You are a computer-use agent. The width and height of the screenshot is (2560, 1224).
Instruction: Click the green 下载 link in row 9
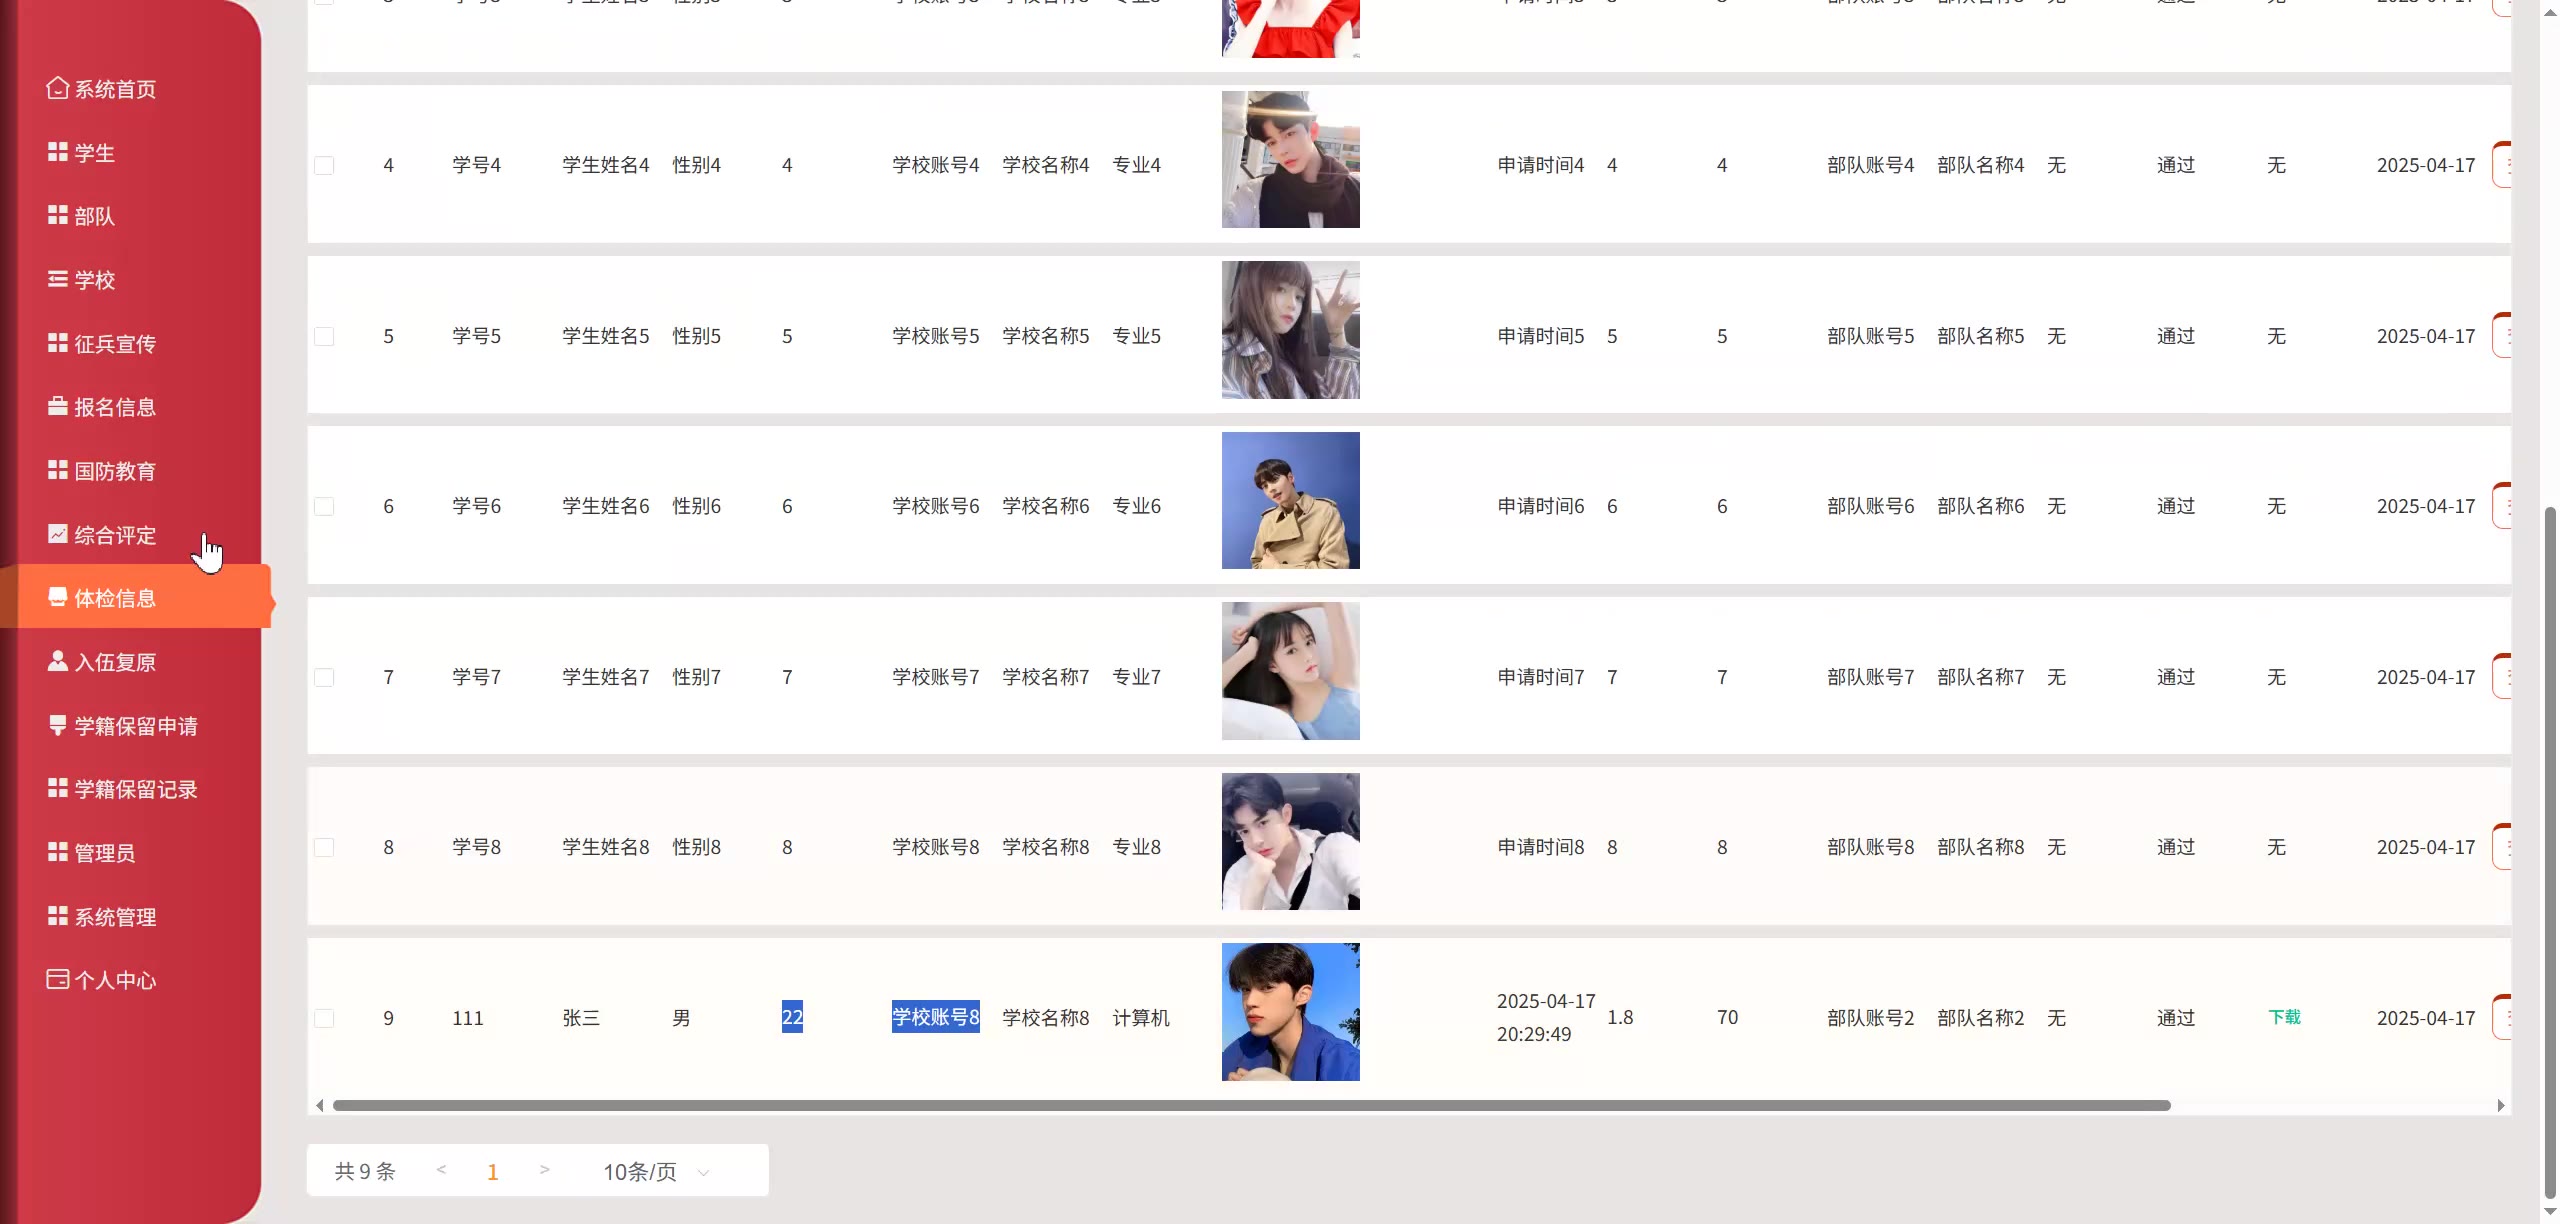(2284, 1017)
